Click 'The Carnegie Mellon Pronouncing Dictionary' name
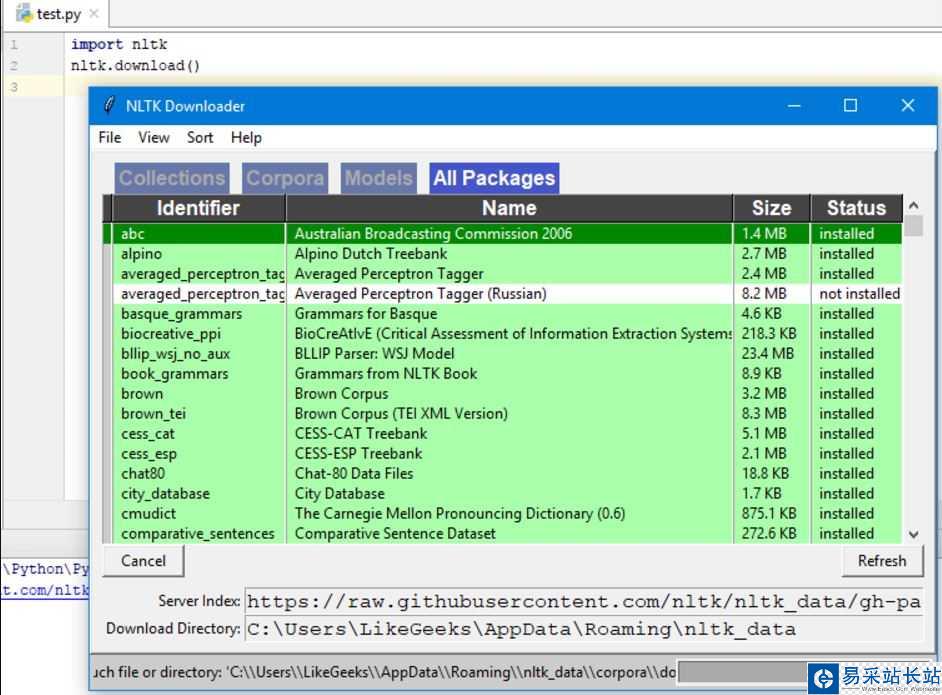Image resolution: width=942 pixels, height=695 pixels. tap(460, 514)
